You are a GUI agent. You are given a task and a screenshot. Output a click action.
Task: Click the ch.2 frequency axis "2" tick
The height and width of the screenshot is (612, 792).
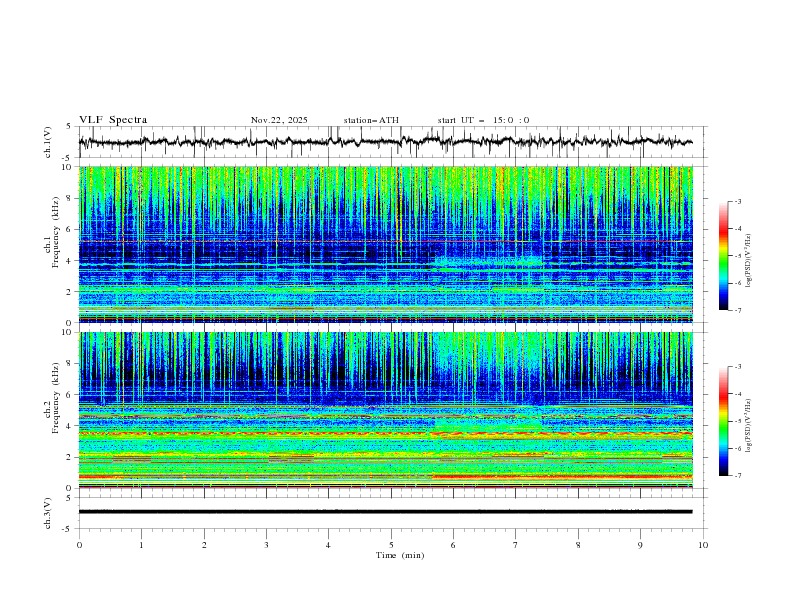tap(69, 457)
